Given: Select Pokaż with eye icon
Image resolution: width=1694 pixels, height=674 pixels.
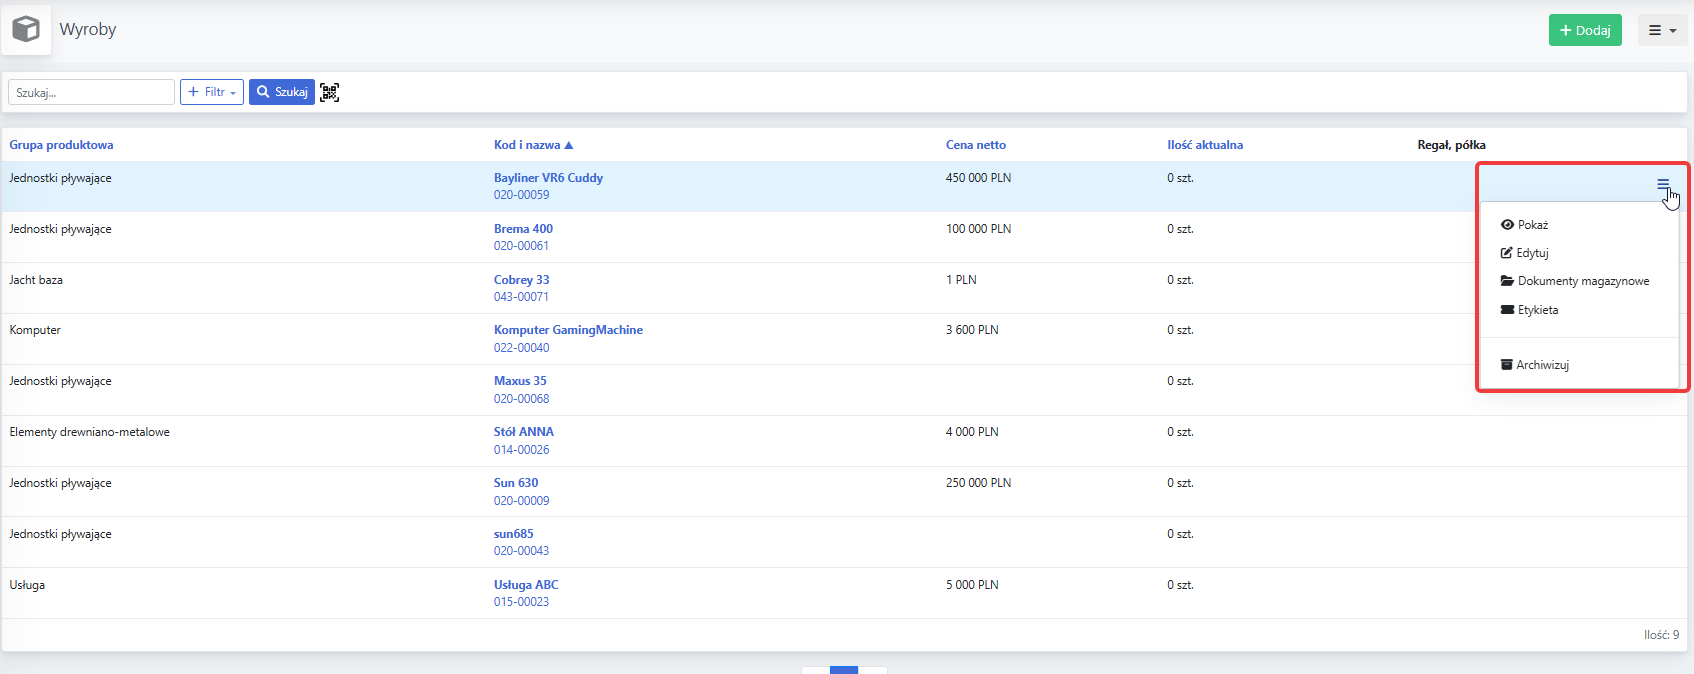Looking at the screenshot, I should click(x=1524, y=225).
